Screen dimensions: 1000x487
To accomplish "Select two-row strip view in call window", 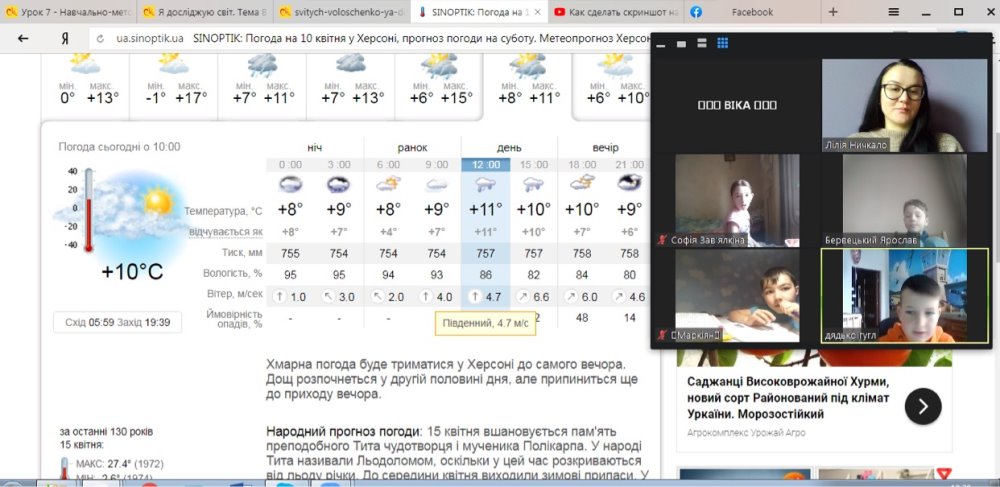I will pos(702,43).
